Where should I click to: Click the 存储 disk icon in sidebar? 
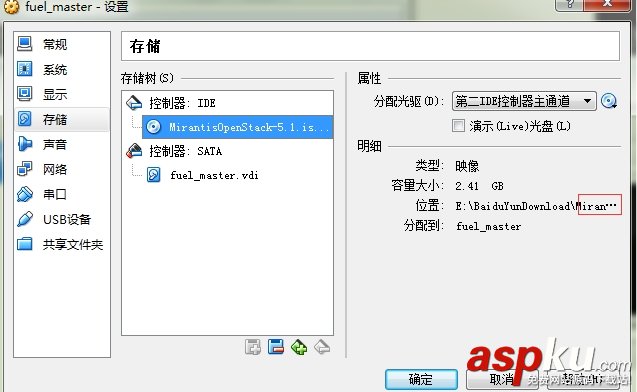24,119
